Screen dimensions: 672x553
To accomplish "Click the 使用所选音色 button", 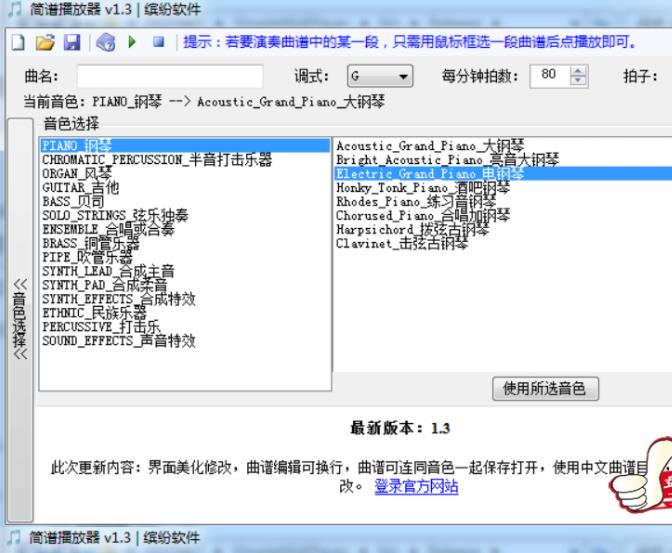I will click(x=545, y=389).
